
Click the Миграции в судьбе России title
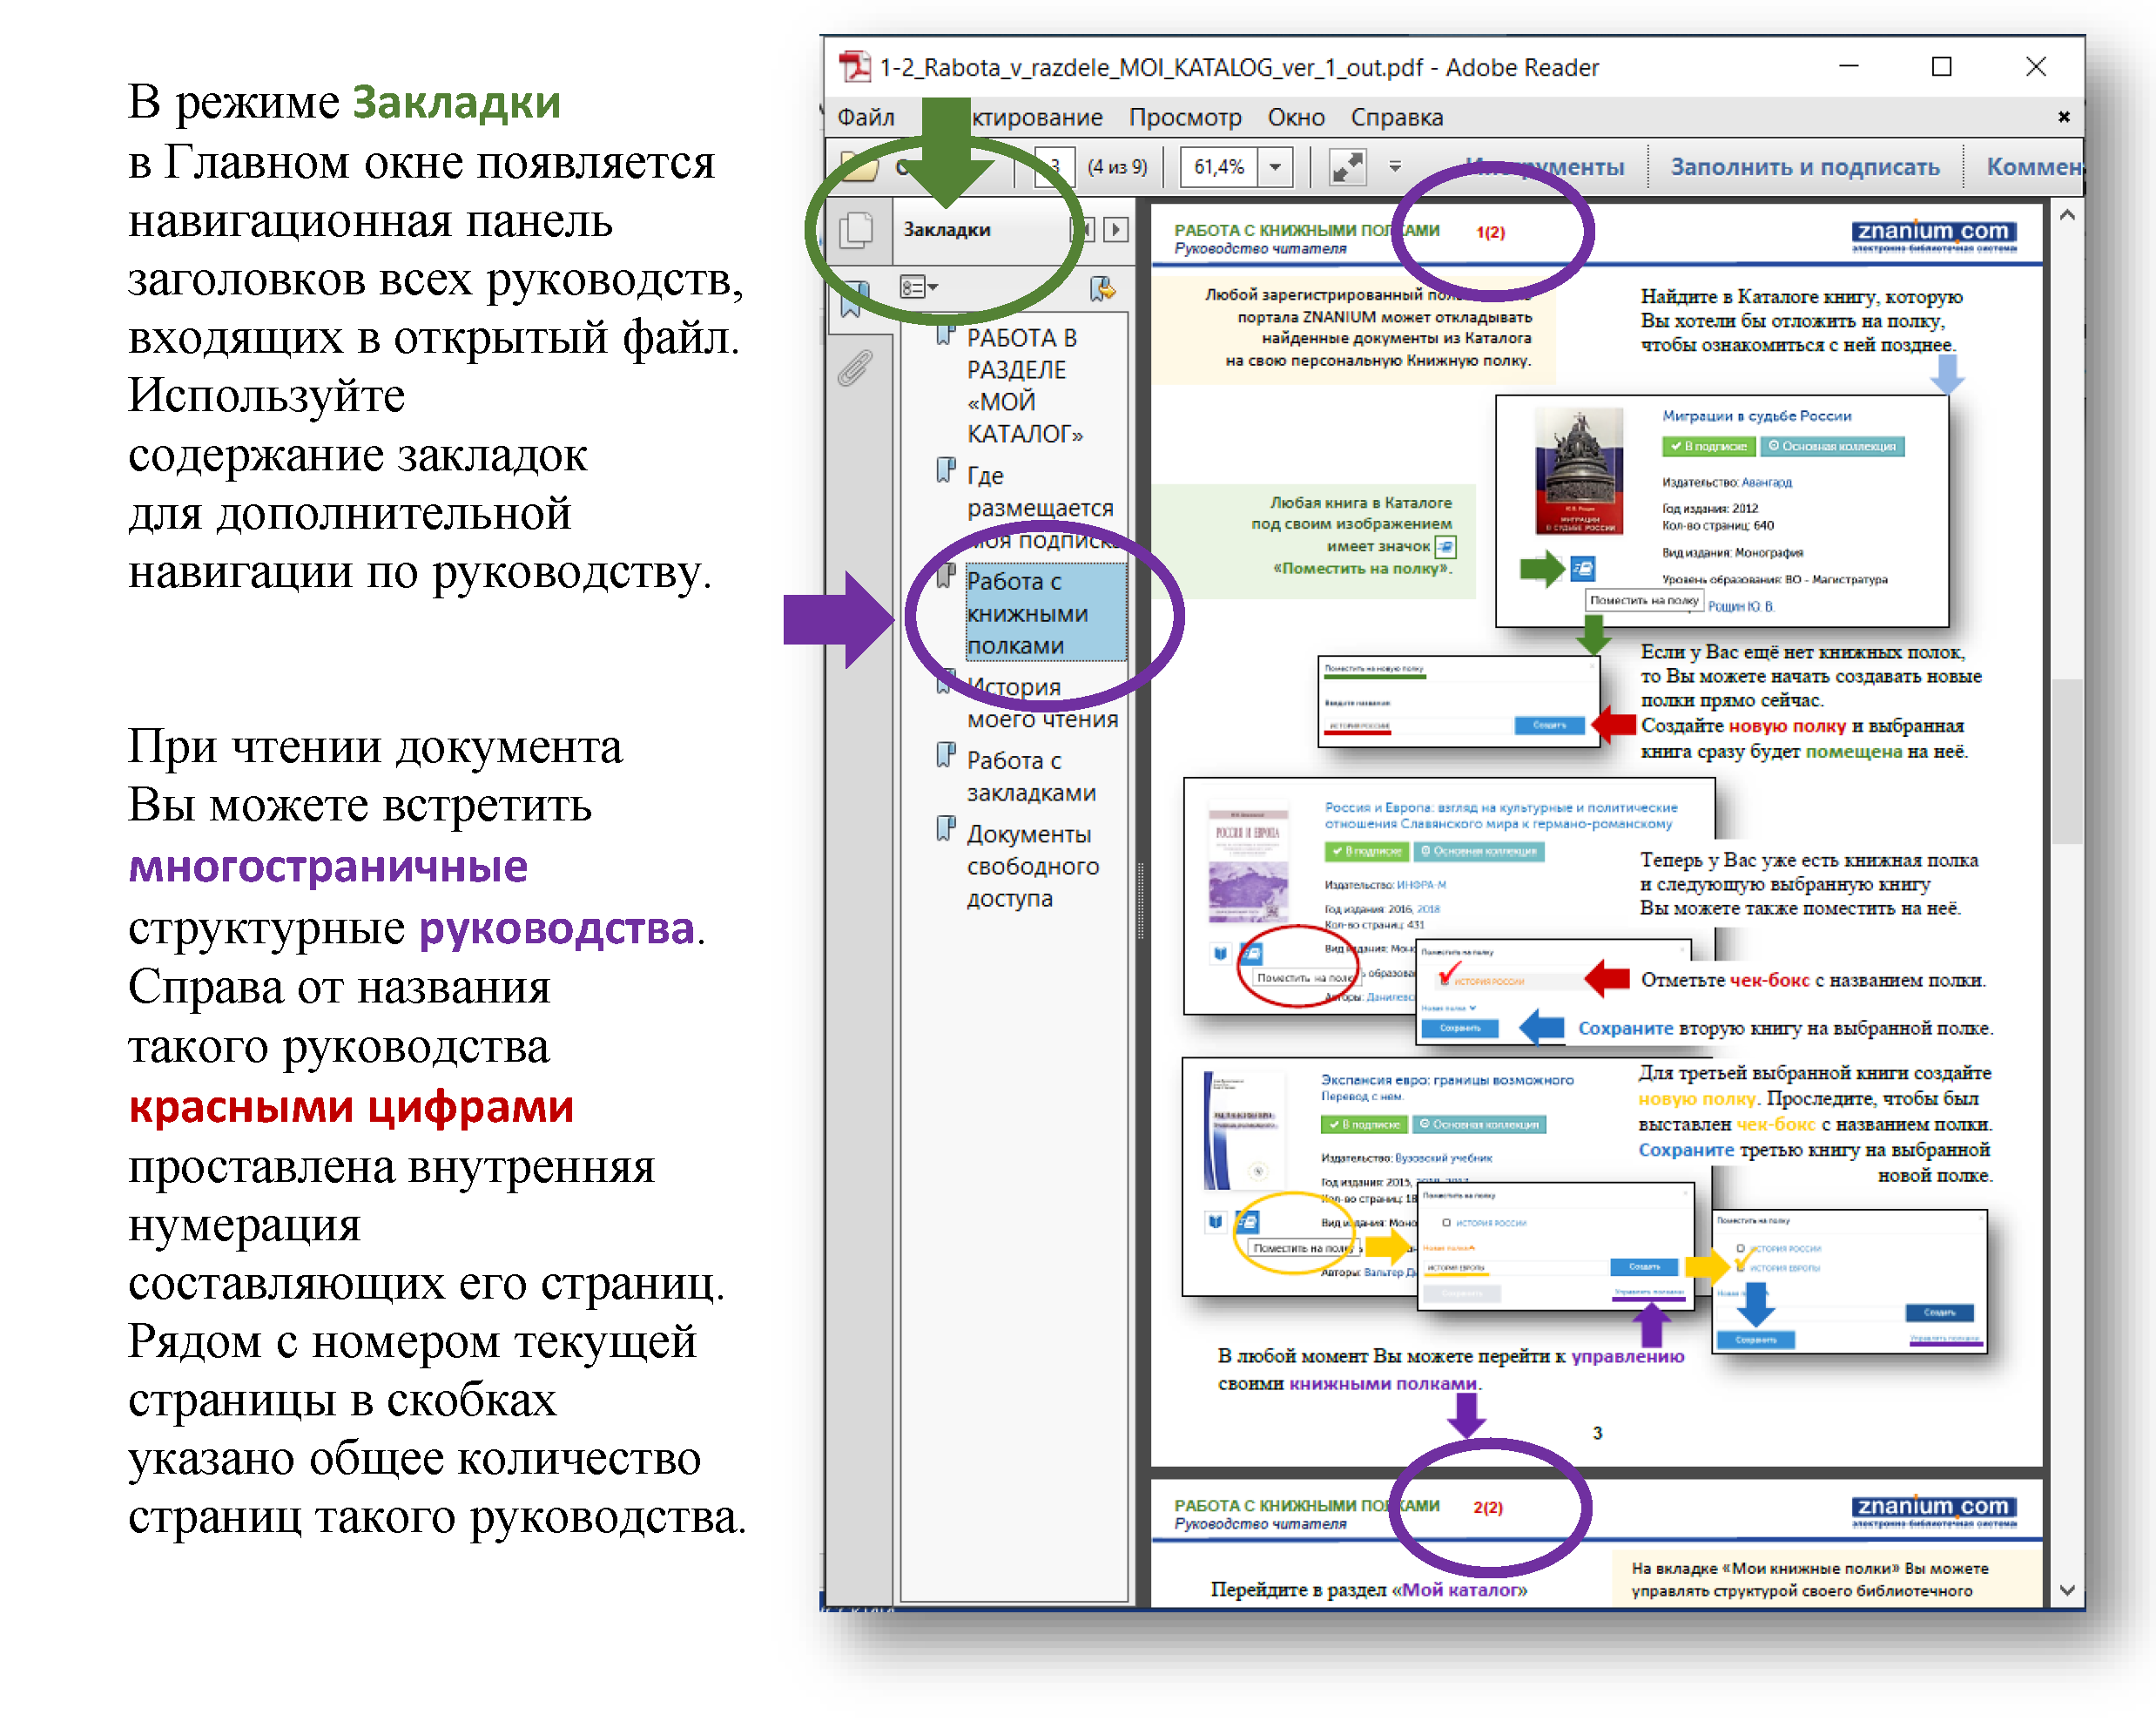click(x=1757, y=416)
